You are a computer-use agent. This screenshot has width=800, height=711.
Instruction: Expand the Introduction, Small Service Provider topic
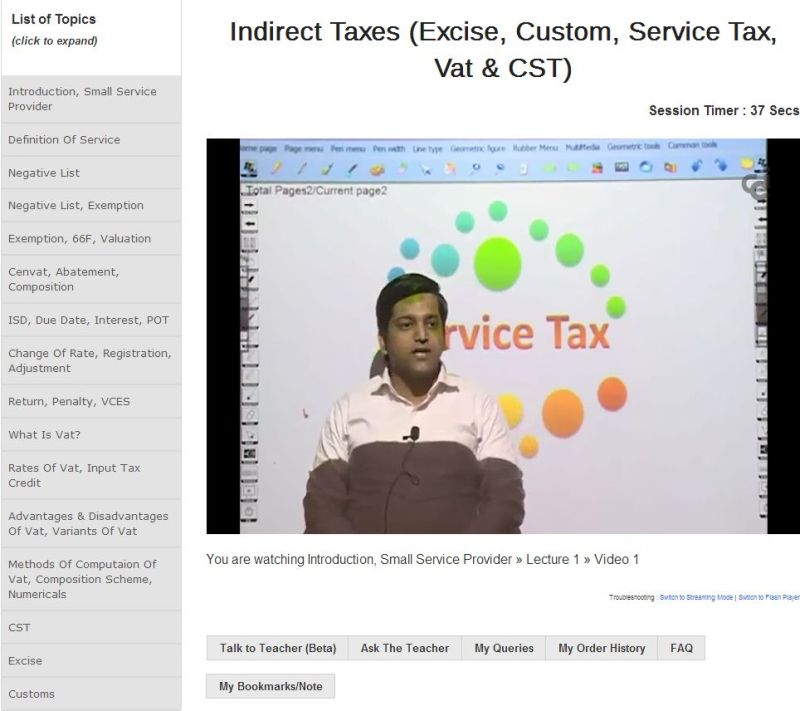pyautogui.click(x=90, y=99)
